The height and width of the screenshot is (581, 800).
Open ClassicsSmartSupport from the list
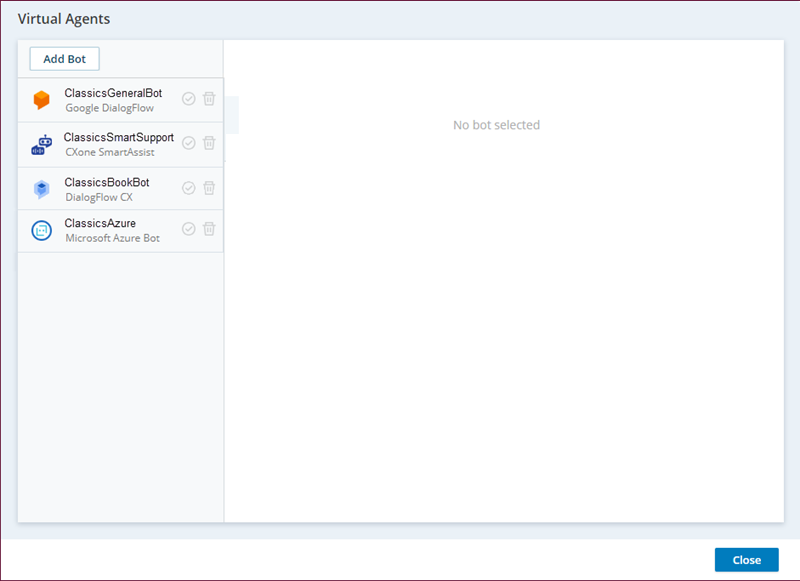point(120,145)
